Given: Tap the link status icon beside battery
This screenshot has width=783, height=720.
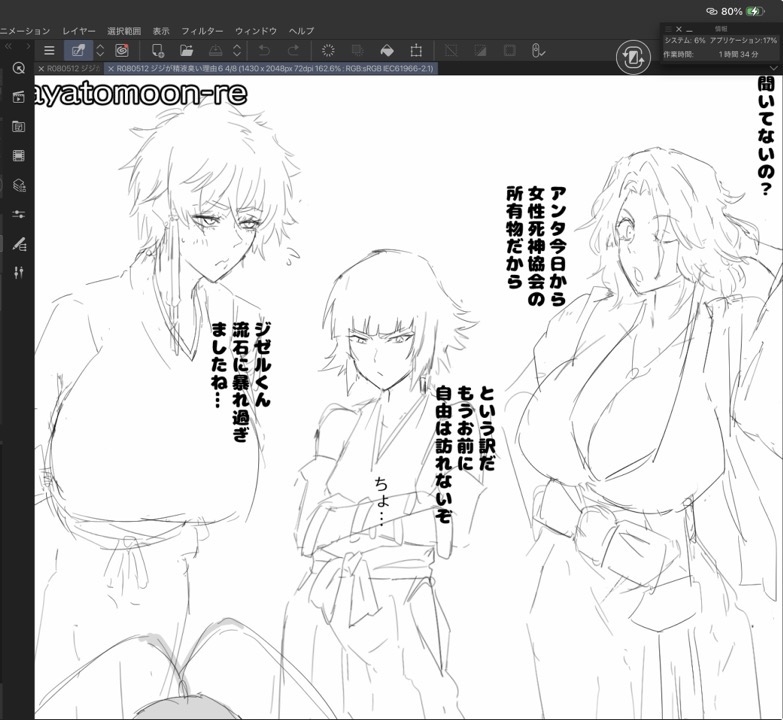Looking at the screenshot, I should tap(711, 11).
